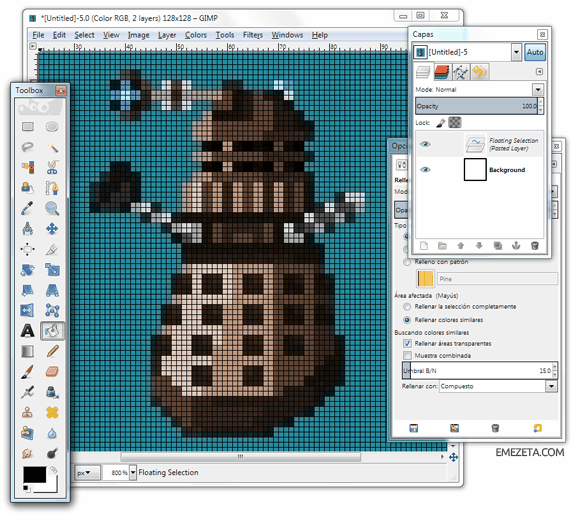Image resolution: width=575 pixels, height=516 pixels.
Task: Click the Auto button
Action: click(x=535, y=52)
